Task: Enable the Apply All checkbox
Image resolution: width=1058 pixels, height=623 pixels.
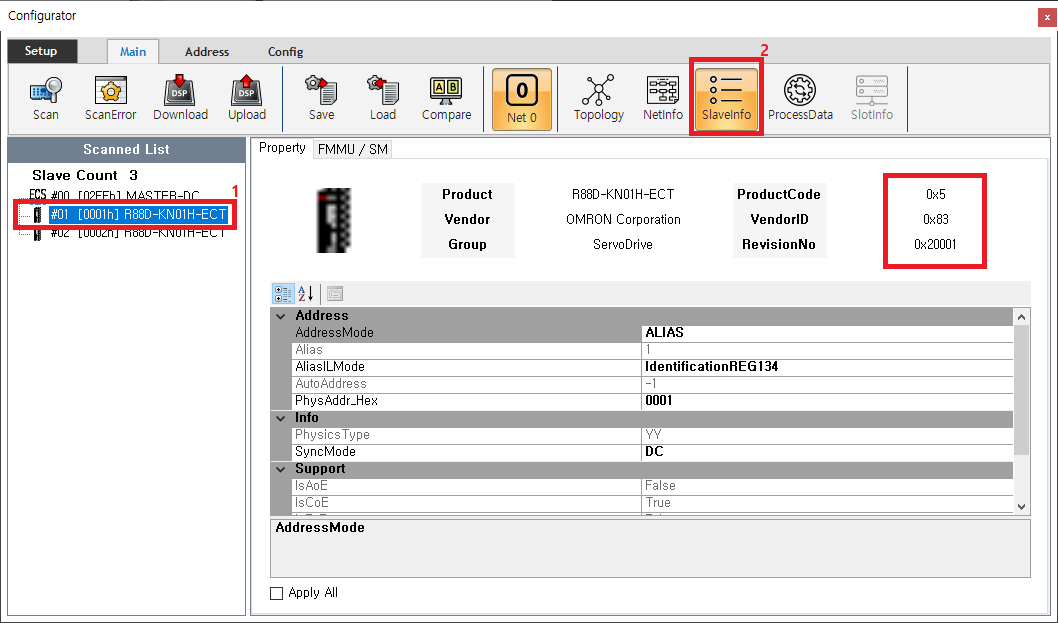Action: click(277, 593)
